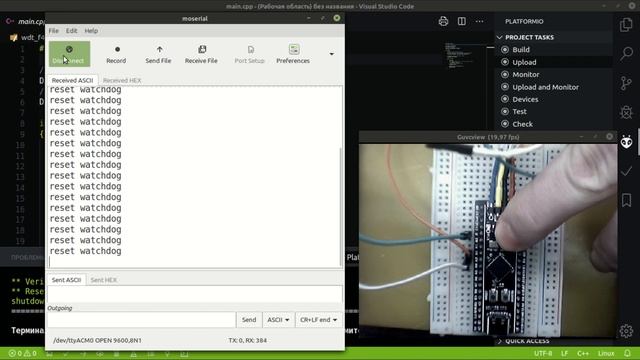
Task: Open the File menu in moserial
Action: 53,31
